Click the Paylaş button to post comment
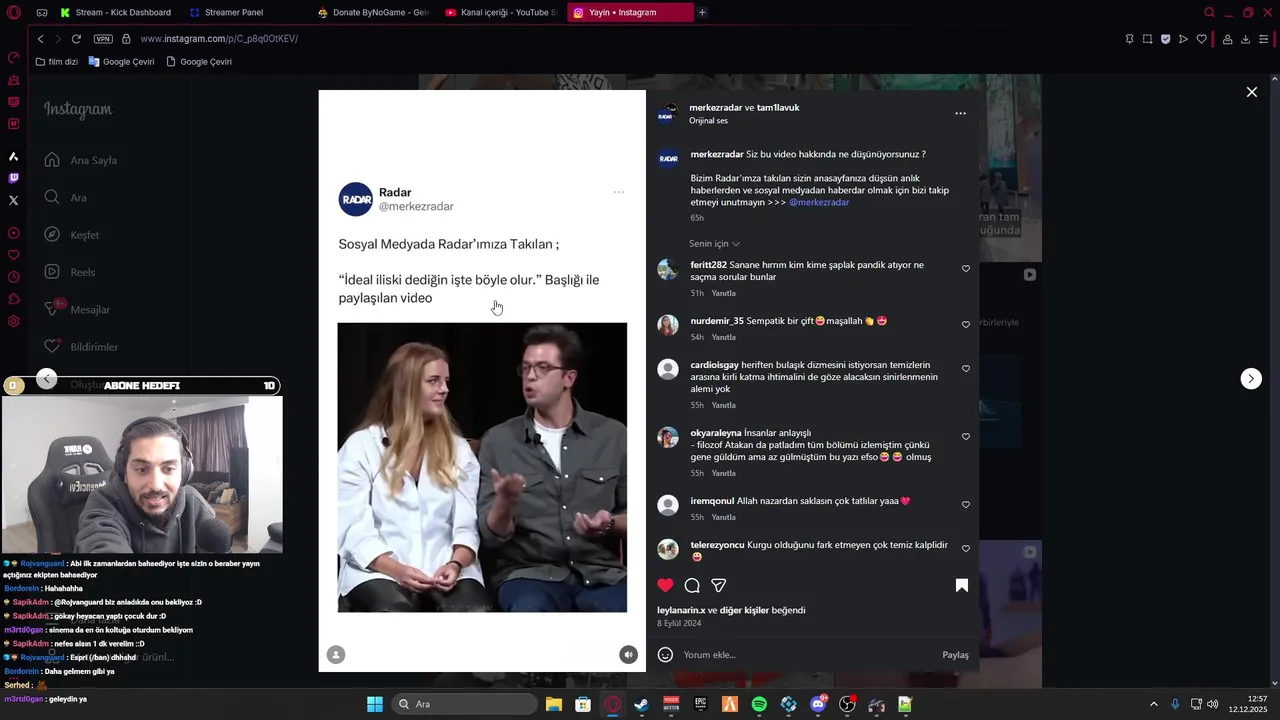The image size is (1280, 720). pyautogui.click(x=955, y=655)
